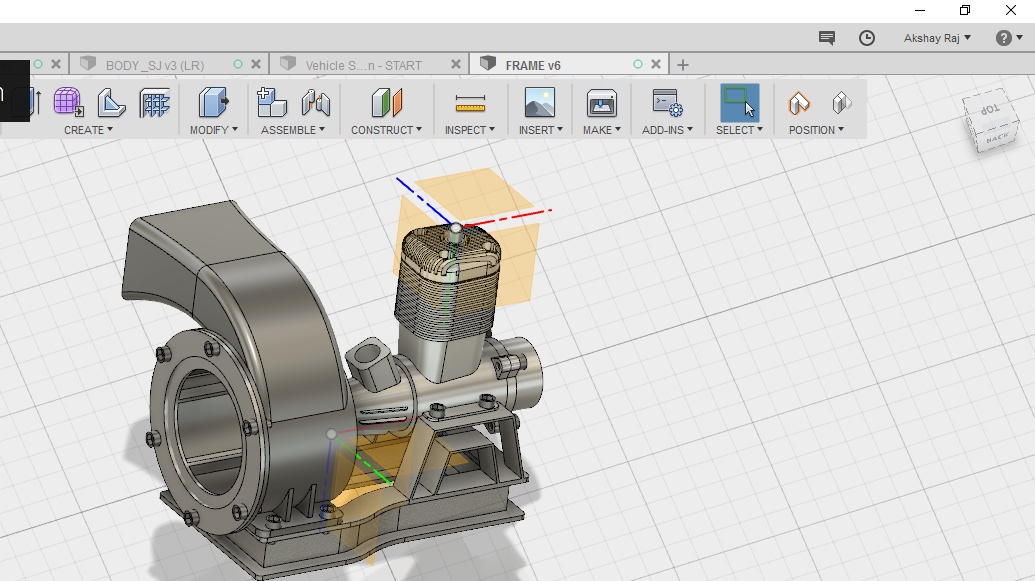Click the Offset Plane construct icon
Screen dimensions: 1035x581
coord(386,102)
